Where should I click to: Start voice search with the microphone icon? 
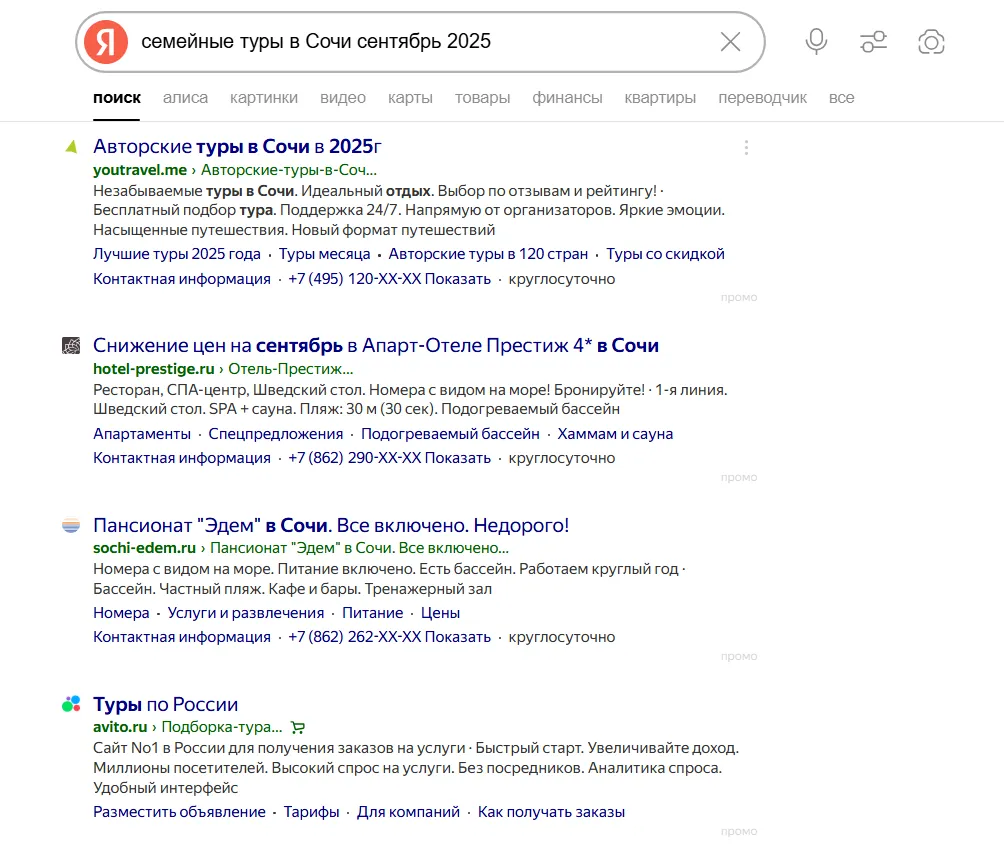(x=816, y=42)
